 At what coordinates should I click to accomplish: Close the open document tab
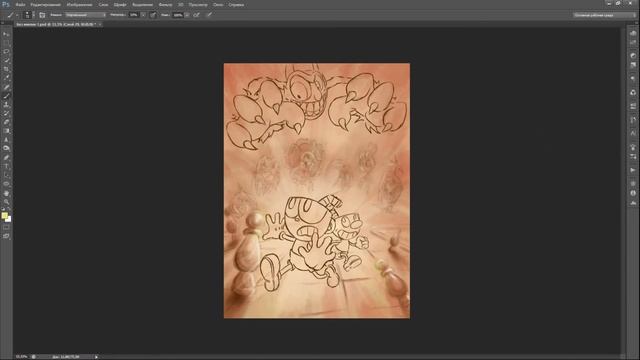pos(100,24)
